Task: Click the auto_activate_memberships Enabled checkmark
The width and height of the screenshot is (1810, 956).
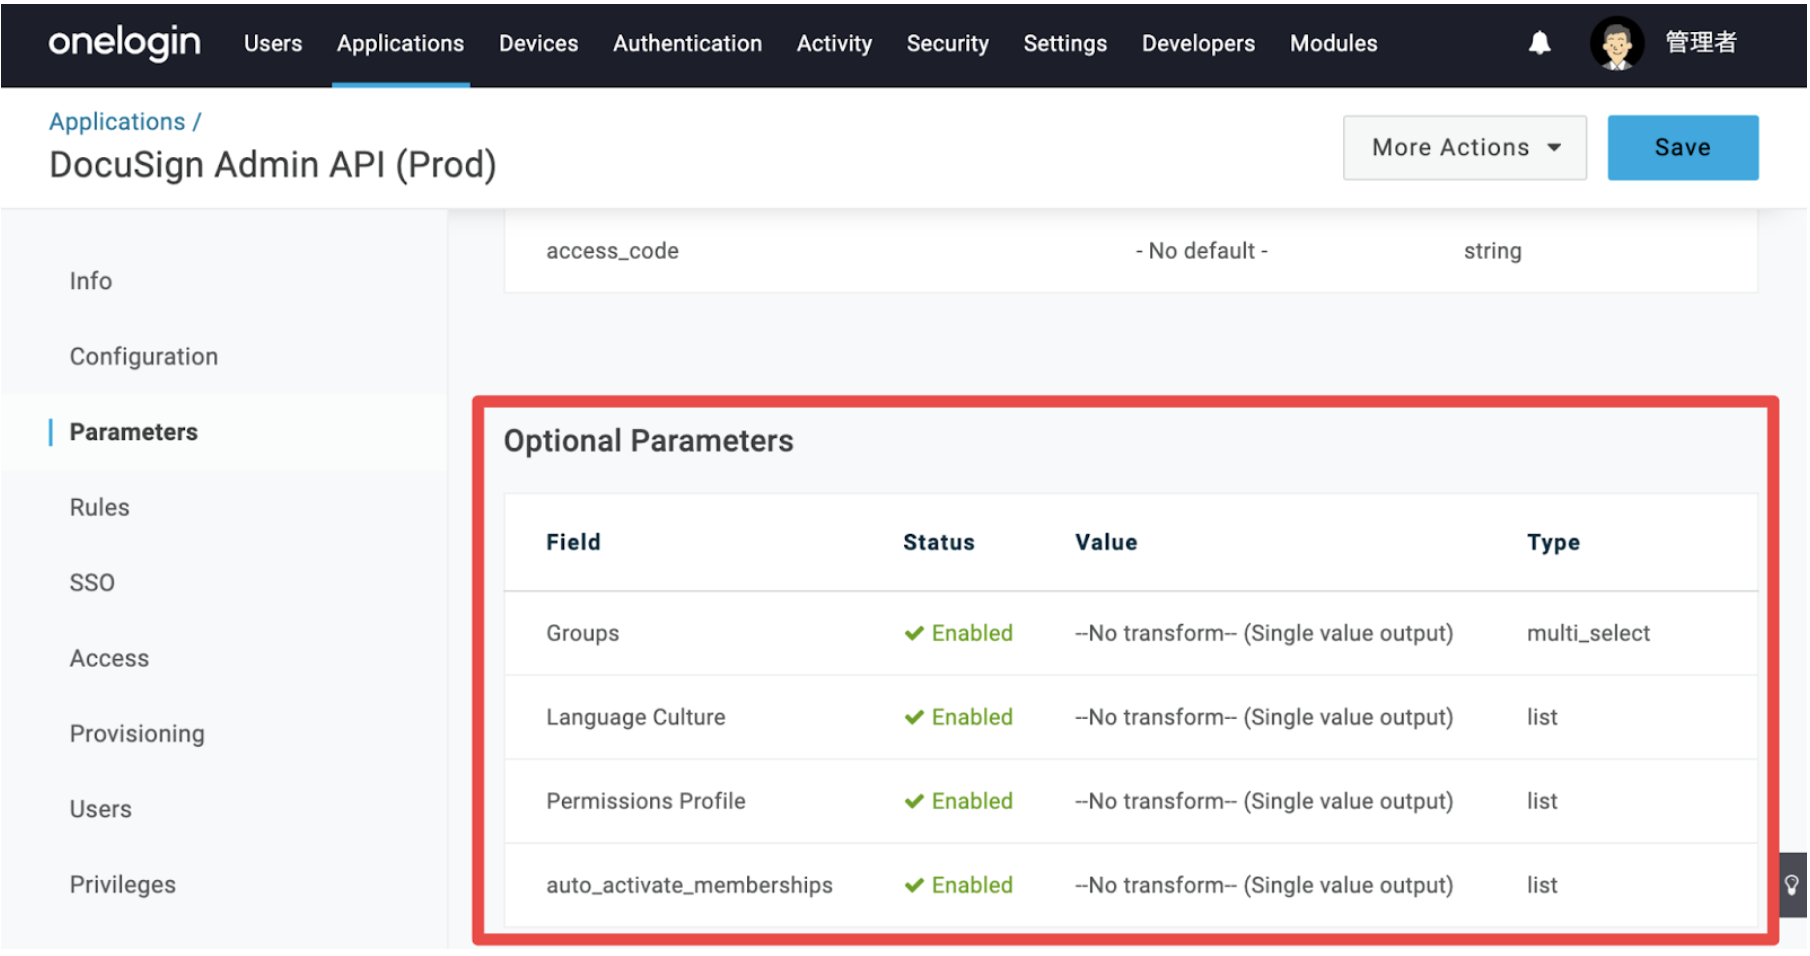Action: [913, 885]
